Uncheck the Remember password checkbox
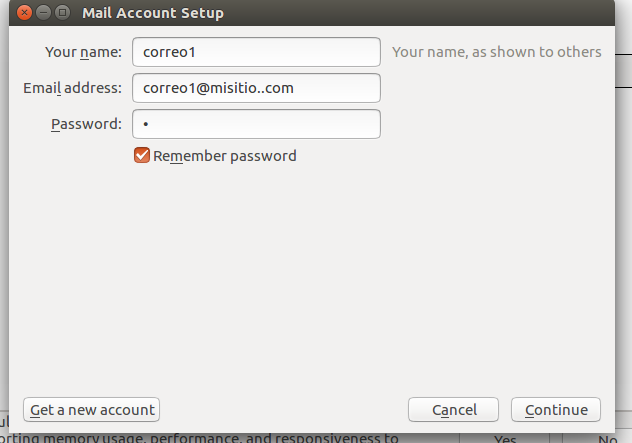Viewport: 632px width, 443px height. click(x=142, y=155)
